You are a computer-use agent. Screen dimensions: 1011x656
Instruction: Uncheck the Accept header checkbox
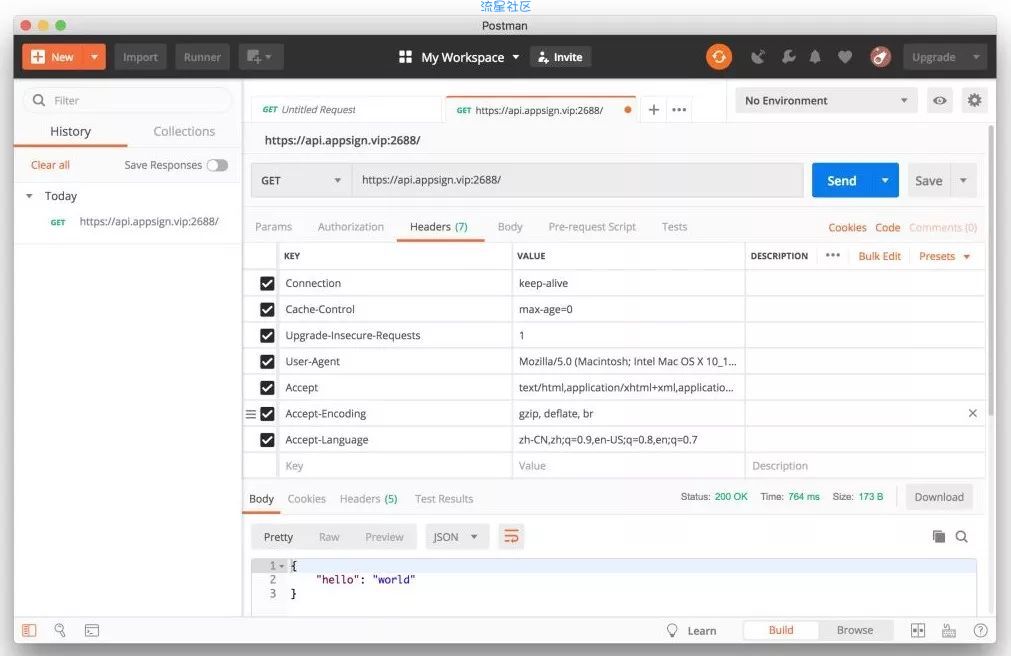[x=267, y=388]
